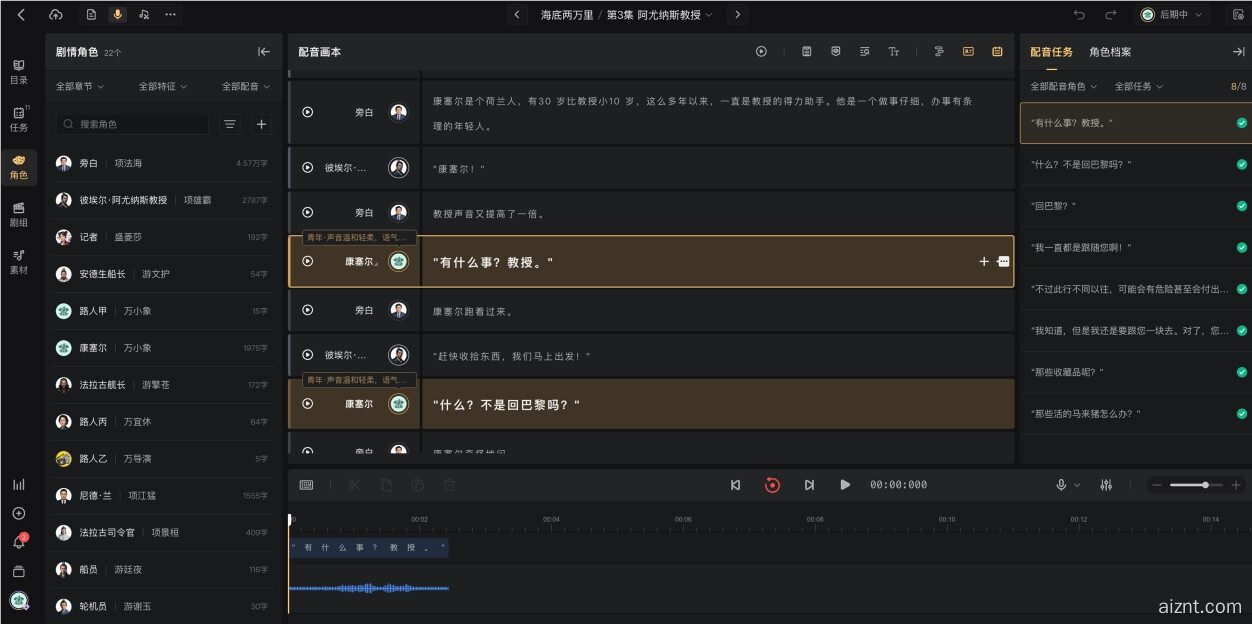Click the microphone icon in the top toolbar
The height and width of the screenshot is (624, 1252).
click(x=118, y=15)
